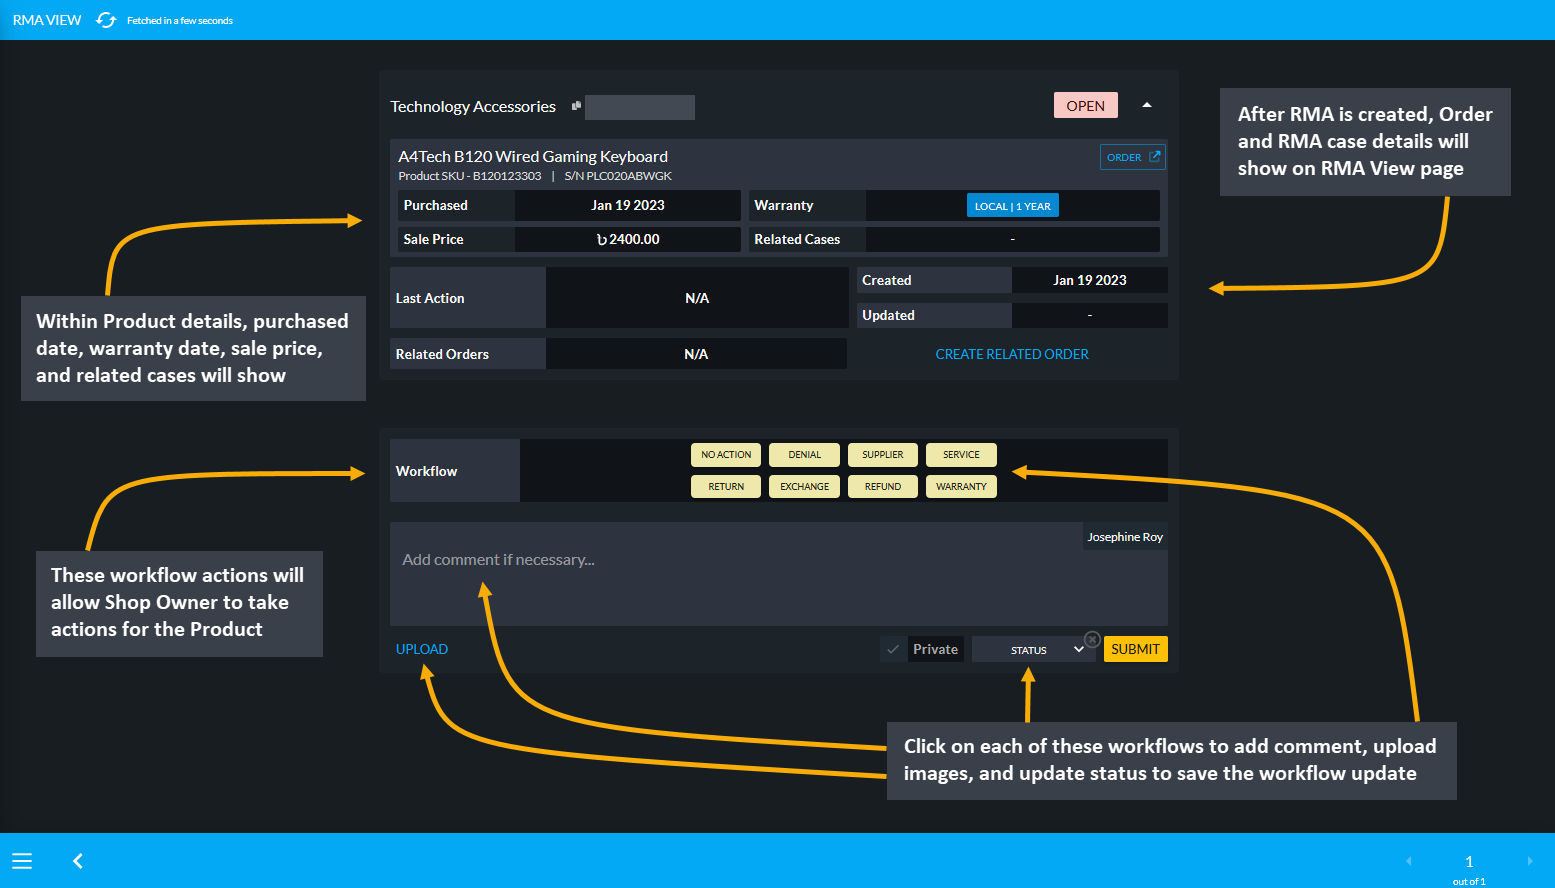Open the hamburger menu icon
The width and height of the screenshot is (1555, 888).
22,861
